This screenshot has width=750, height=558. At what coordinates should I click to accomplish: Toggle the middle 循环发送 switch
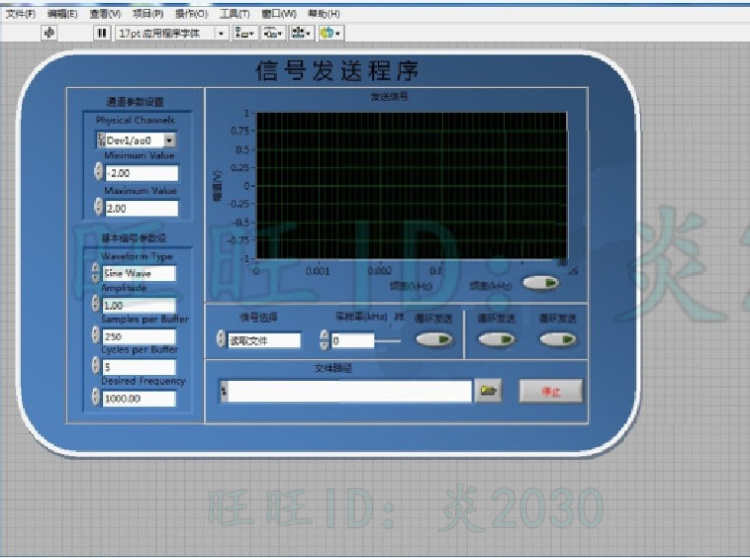click(496, 339)
